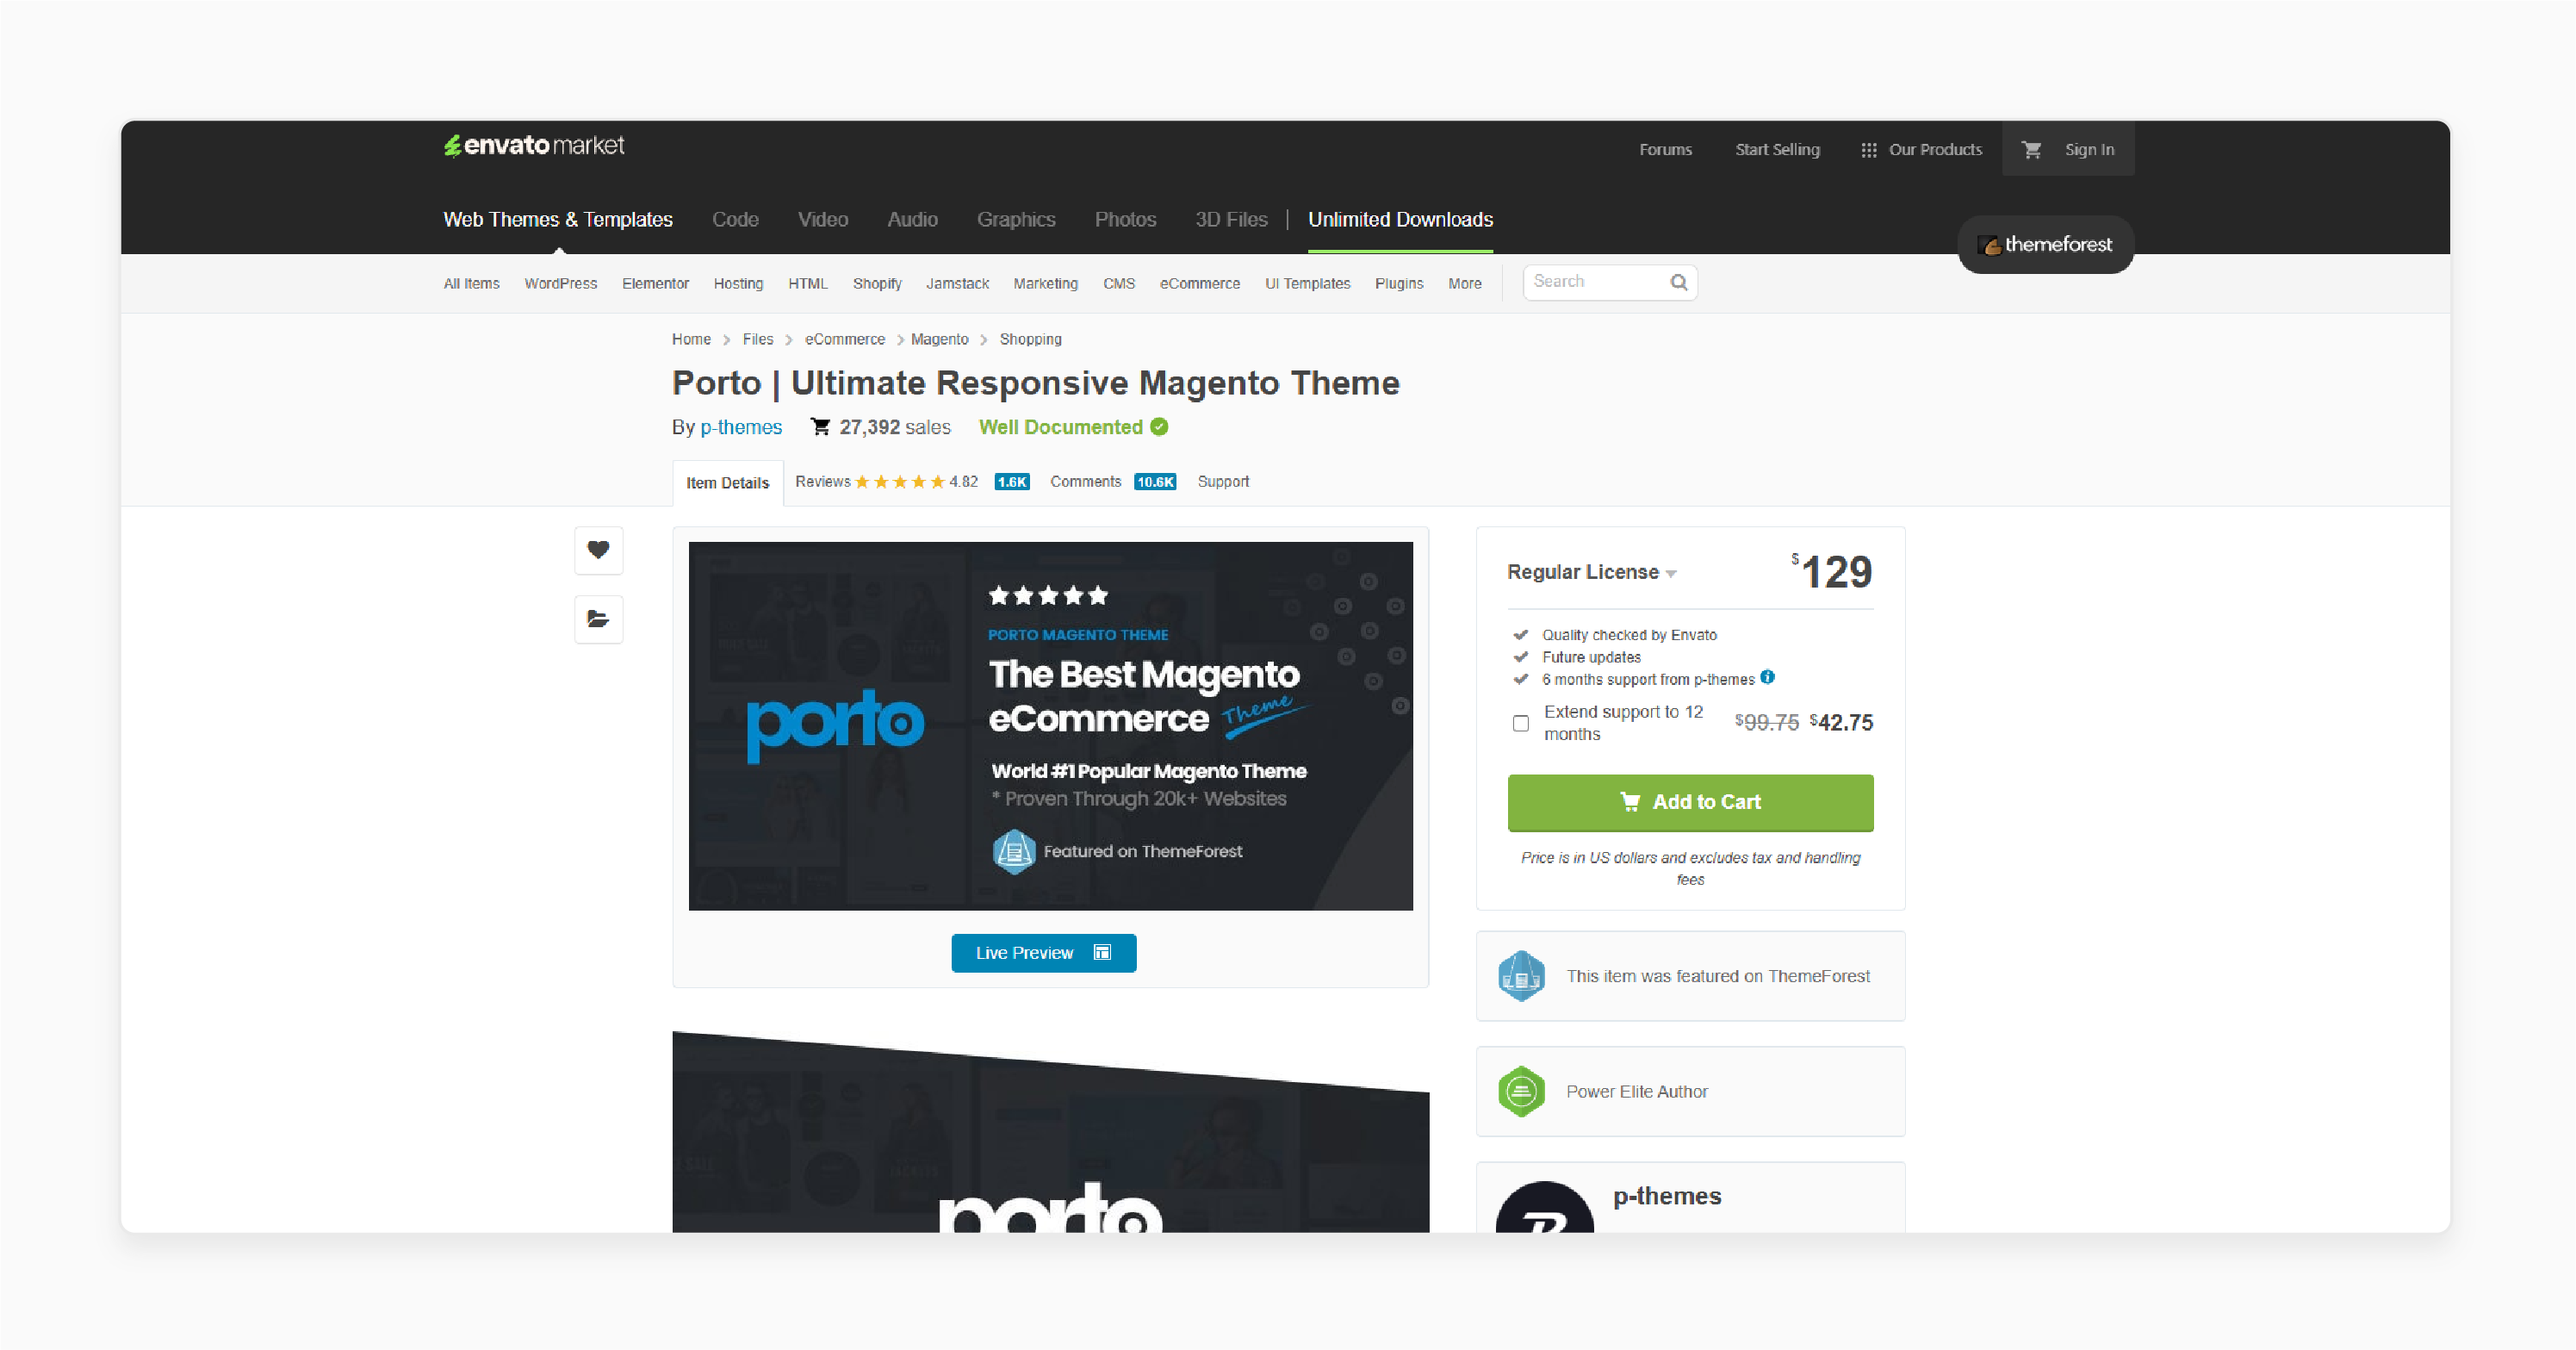Image resolution: width=2576 pixels, height=1350 pixels.
Task: Select Elementor category
Action: coord(655,284)
